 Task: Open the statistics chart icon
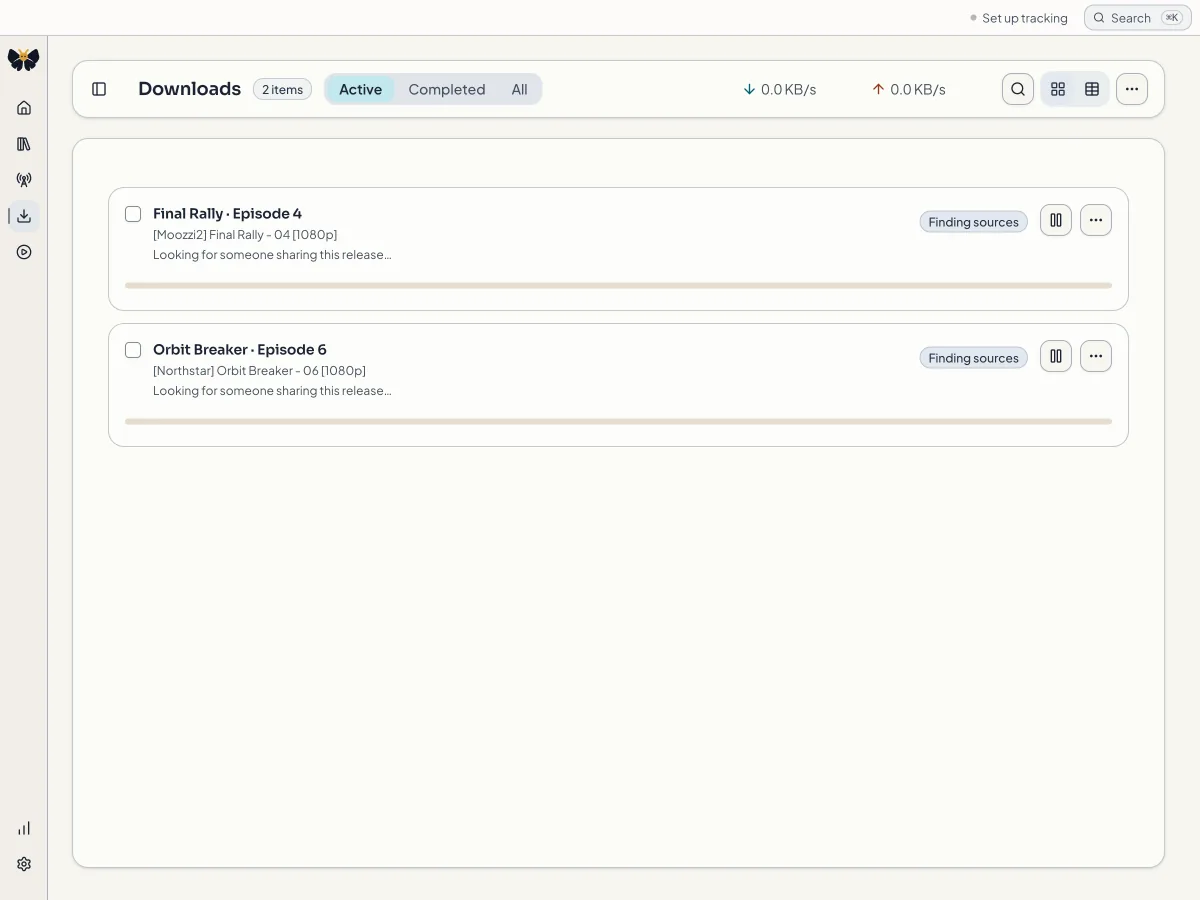pyautogui.click(x=24, y=828)
